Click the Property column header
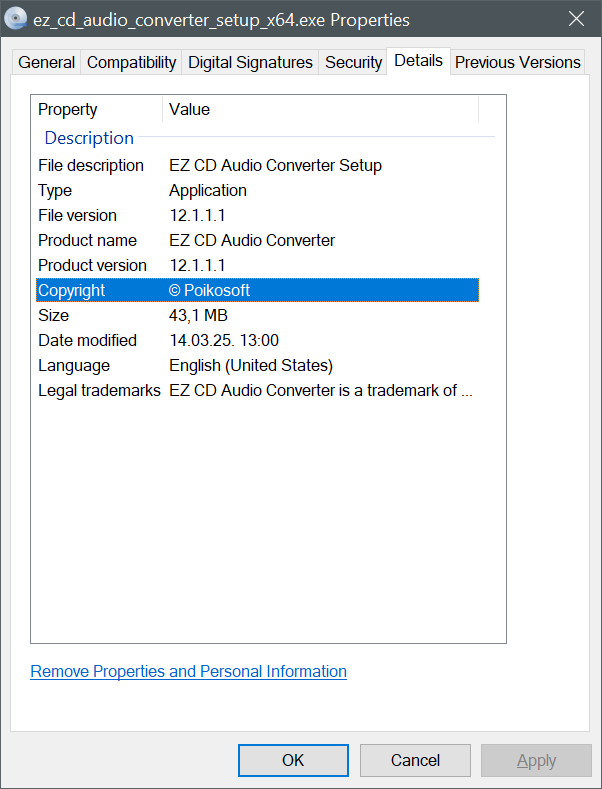Viewport: 602px width, 789px height. click(99, 109)
